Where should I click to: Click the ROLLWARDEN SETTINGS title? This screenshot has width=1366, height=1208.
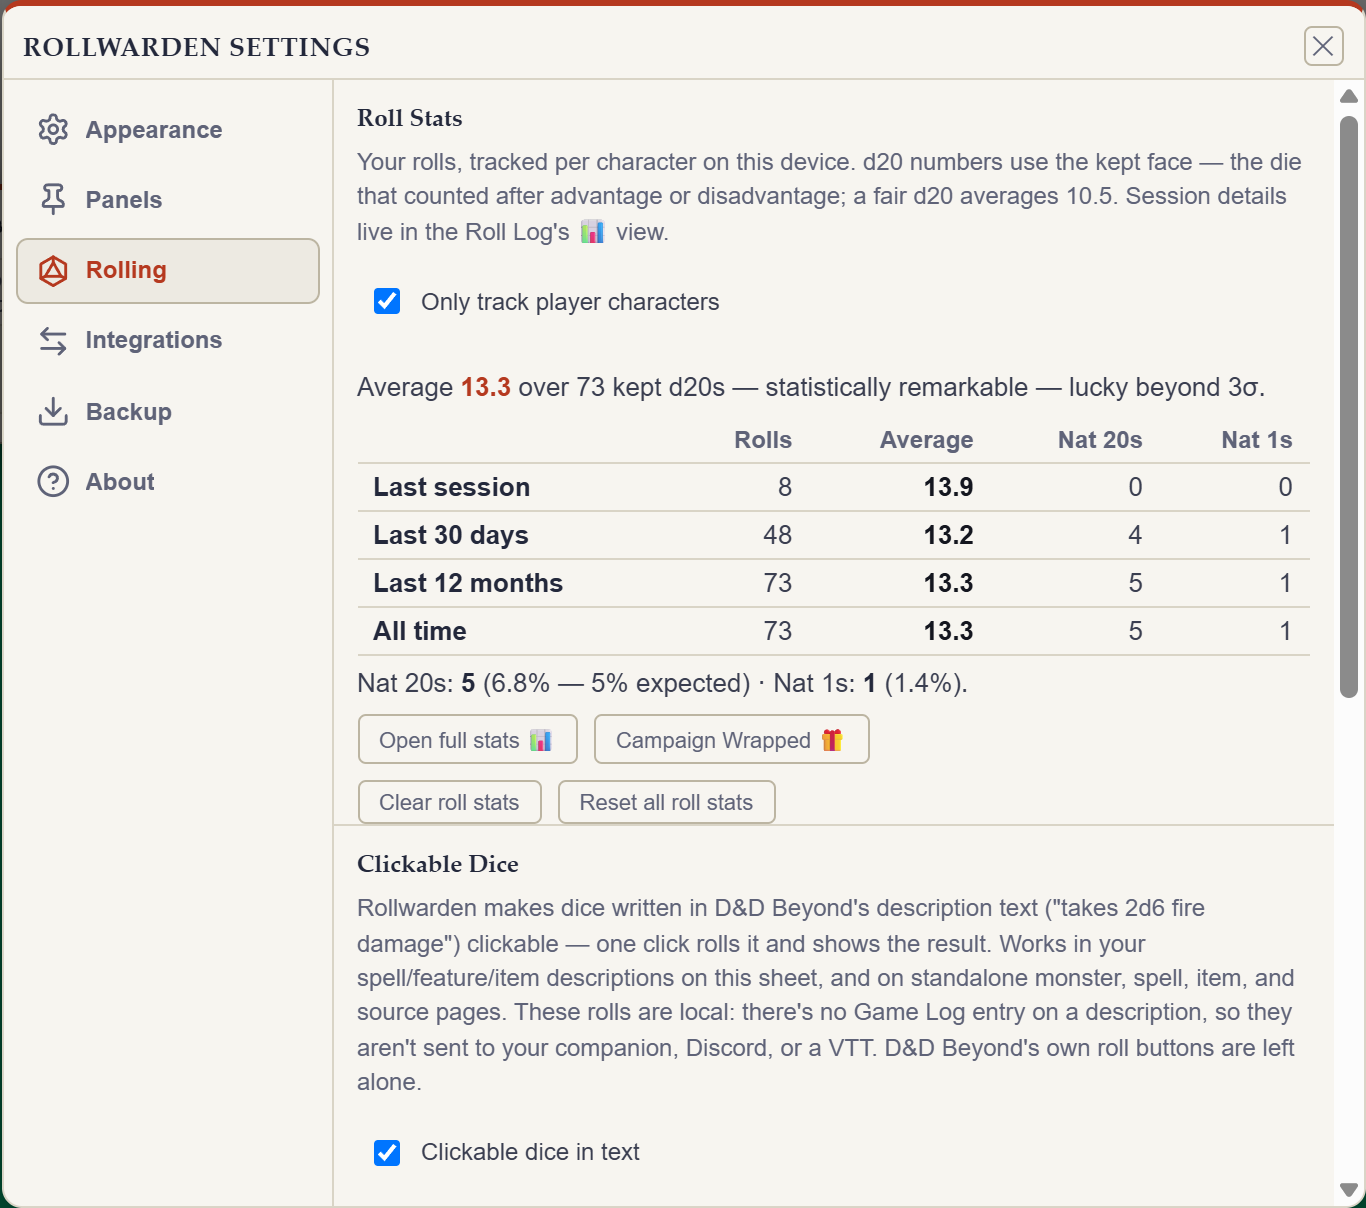click(197, 47)
